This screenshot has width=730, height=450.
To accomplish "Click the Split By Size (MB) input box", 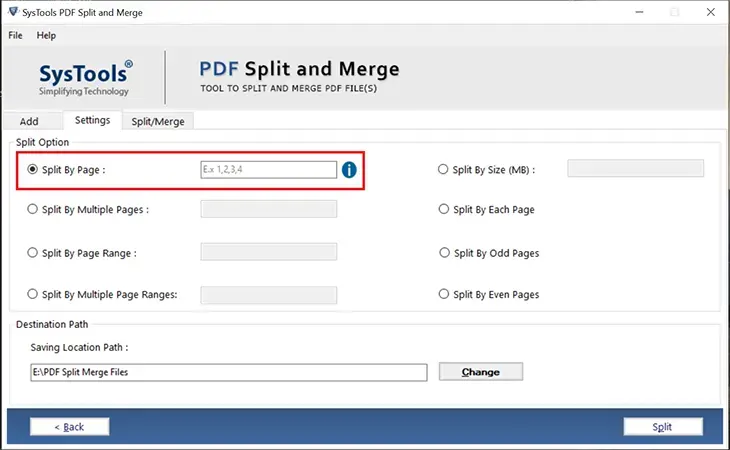I will pyautogui.click(x=635, y=168).
